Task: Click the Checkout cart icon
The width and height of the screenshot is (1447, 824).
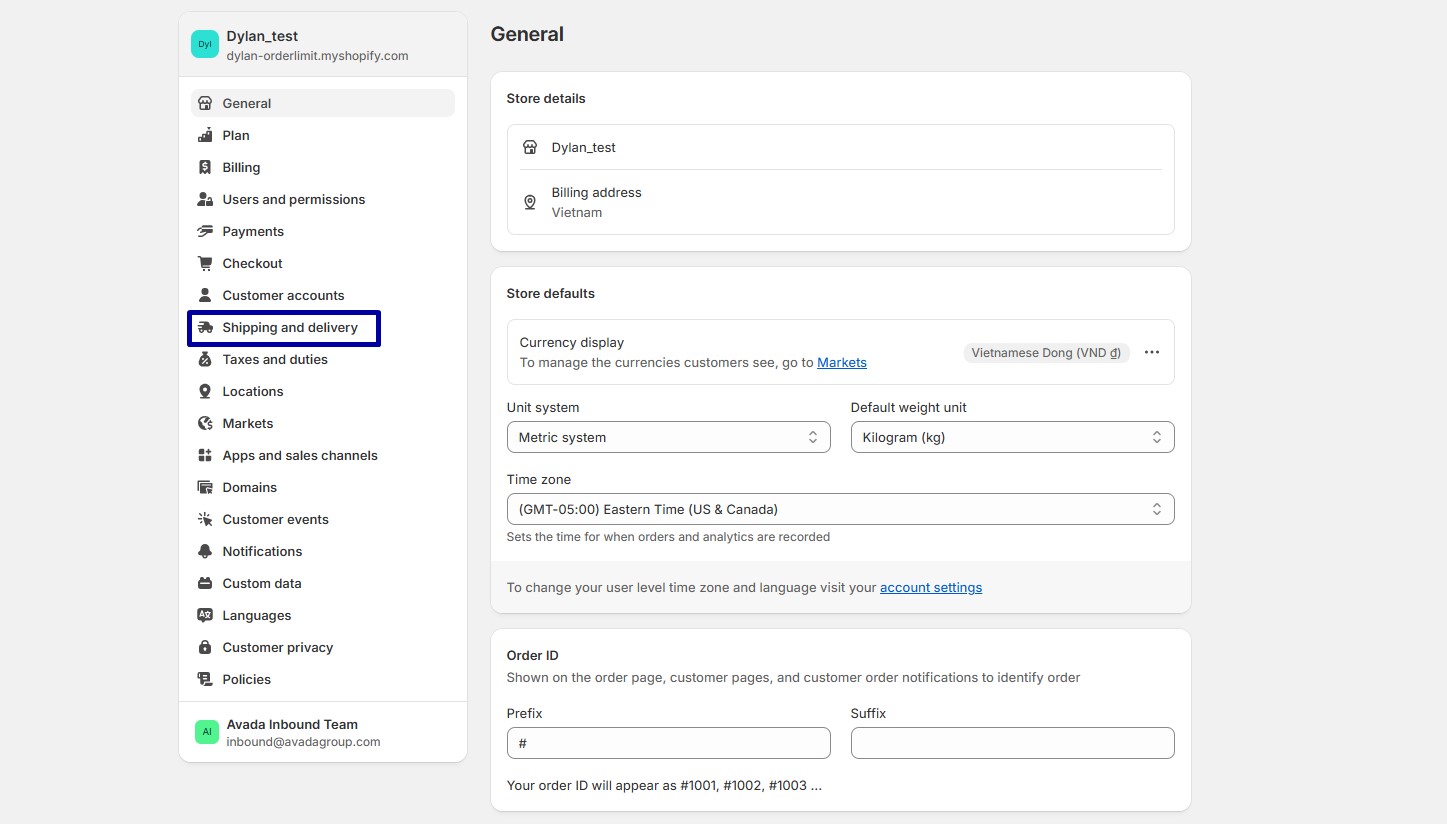Action: tap(205, 263)
